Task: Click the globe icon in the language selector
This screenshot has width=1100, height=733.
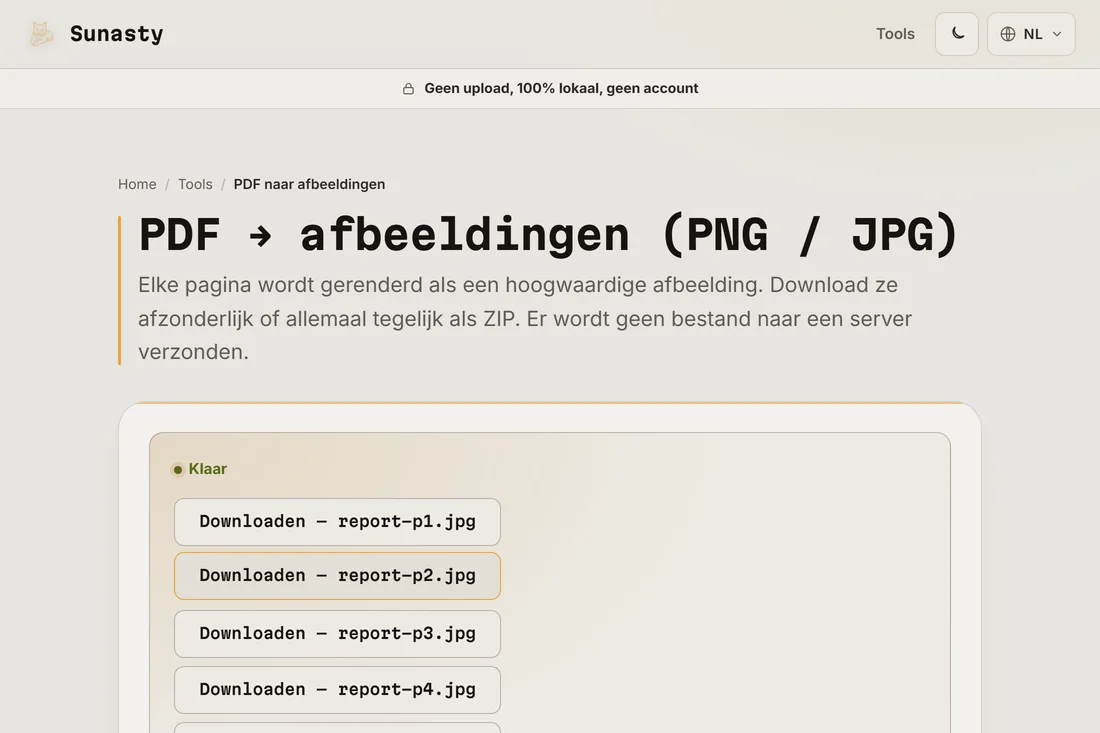Action: click(1008, 34)
